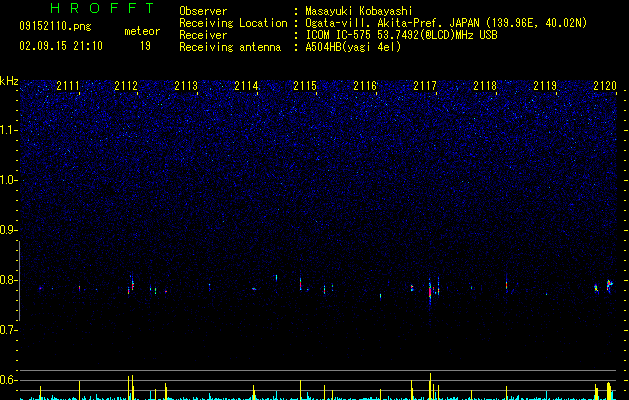629x400 pixels.
Task: Click the 2114 time marker
Action: (246, 86)
